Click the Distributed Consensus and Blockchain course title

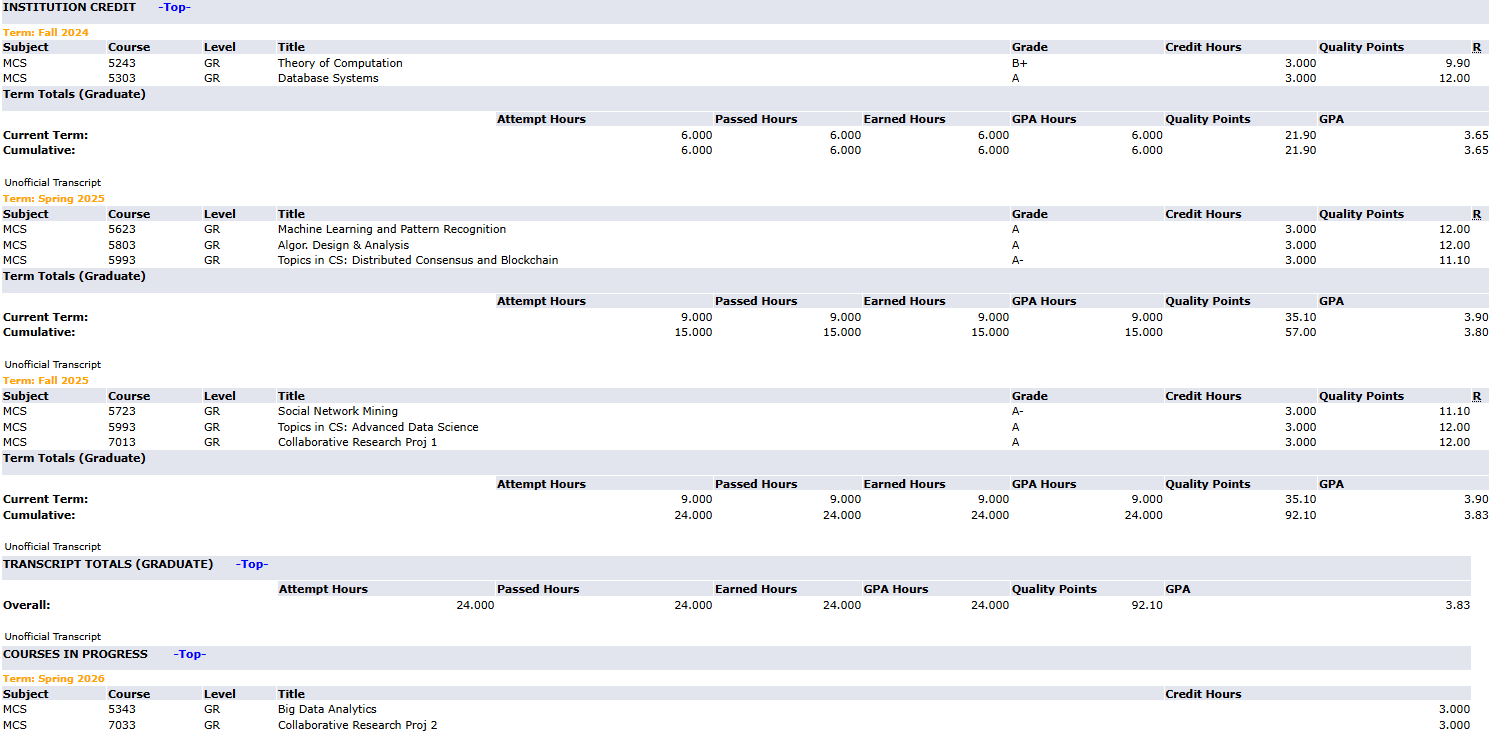click(417, 260)
